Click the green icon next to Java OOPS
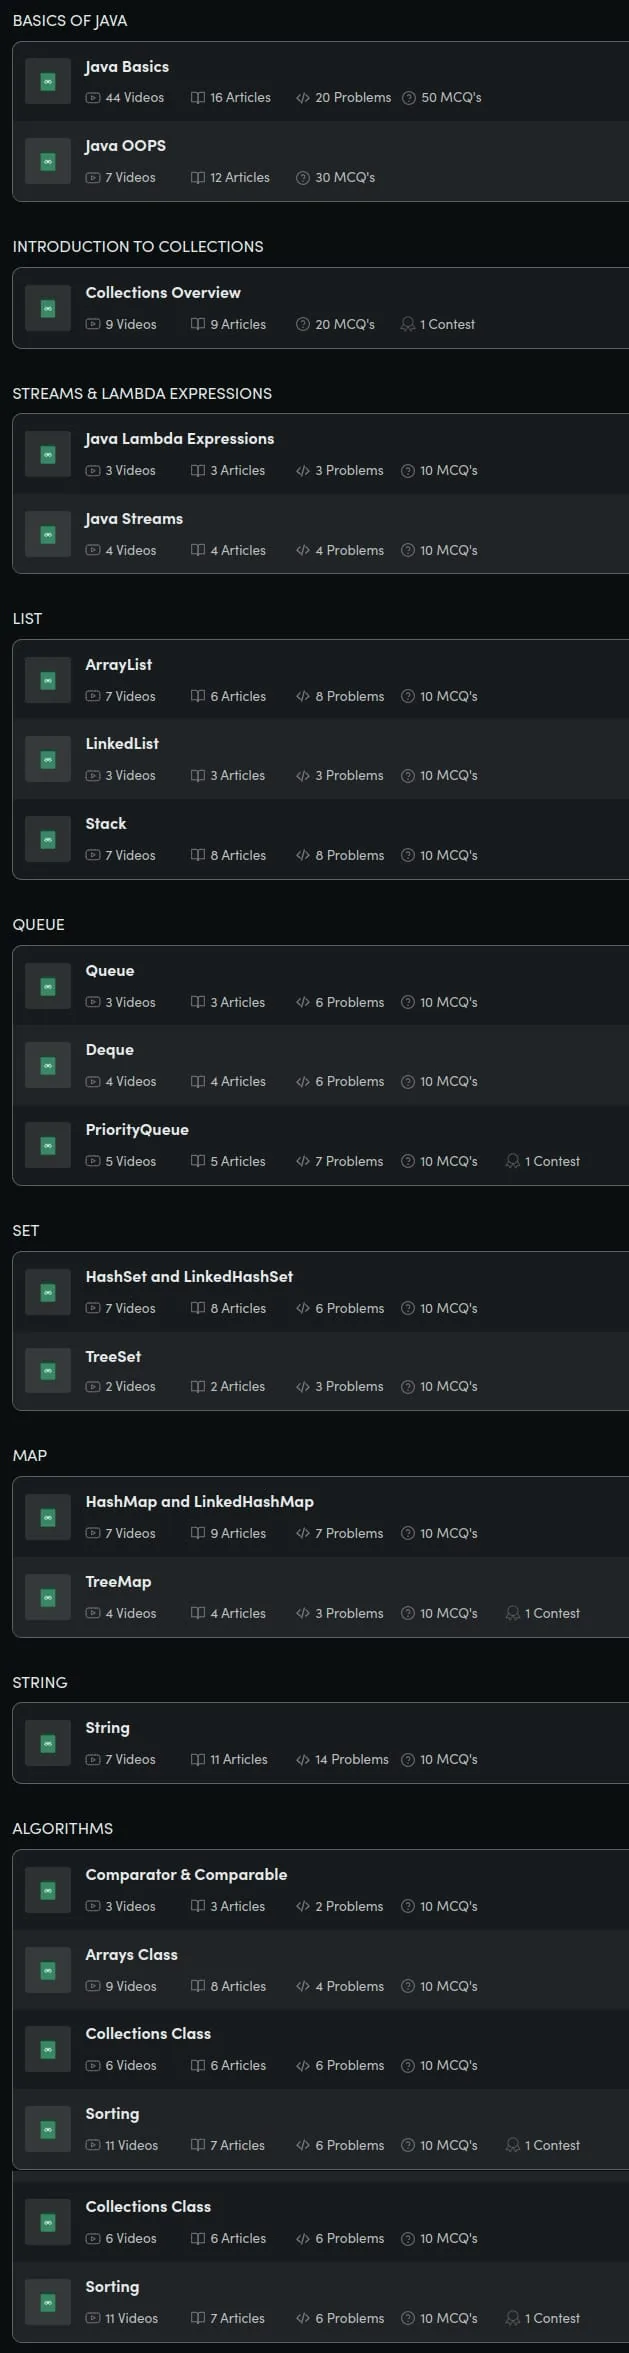This screenshot has height=2353, width=629. click(47, 161)
